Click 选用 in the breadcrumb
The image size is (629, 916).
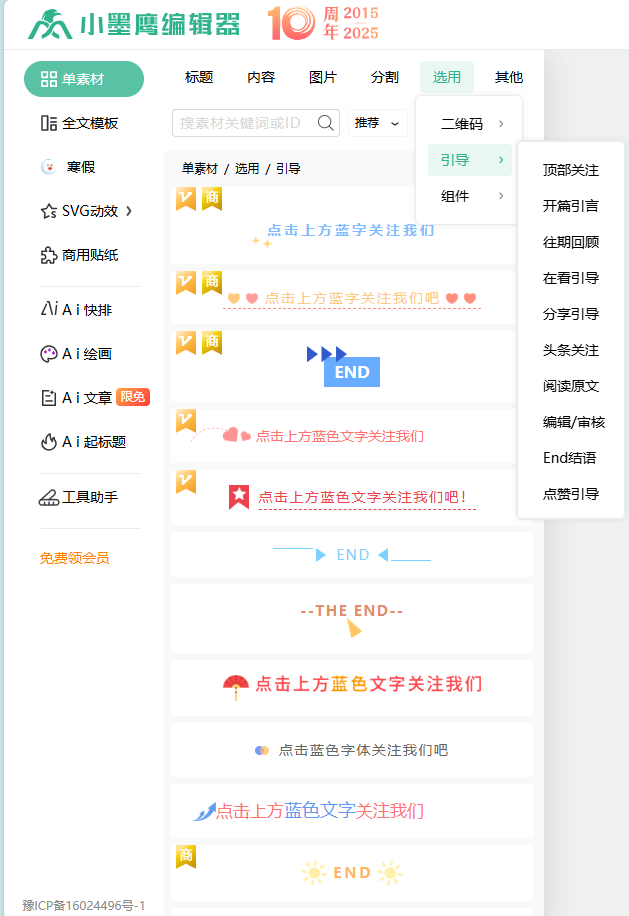[x=247, y=169]
